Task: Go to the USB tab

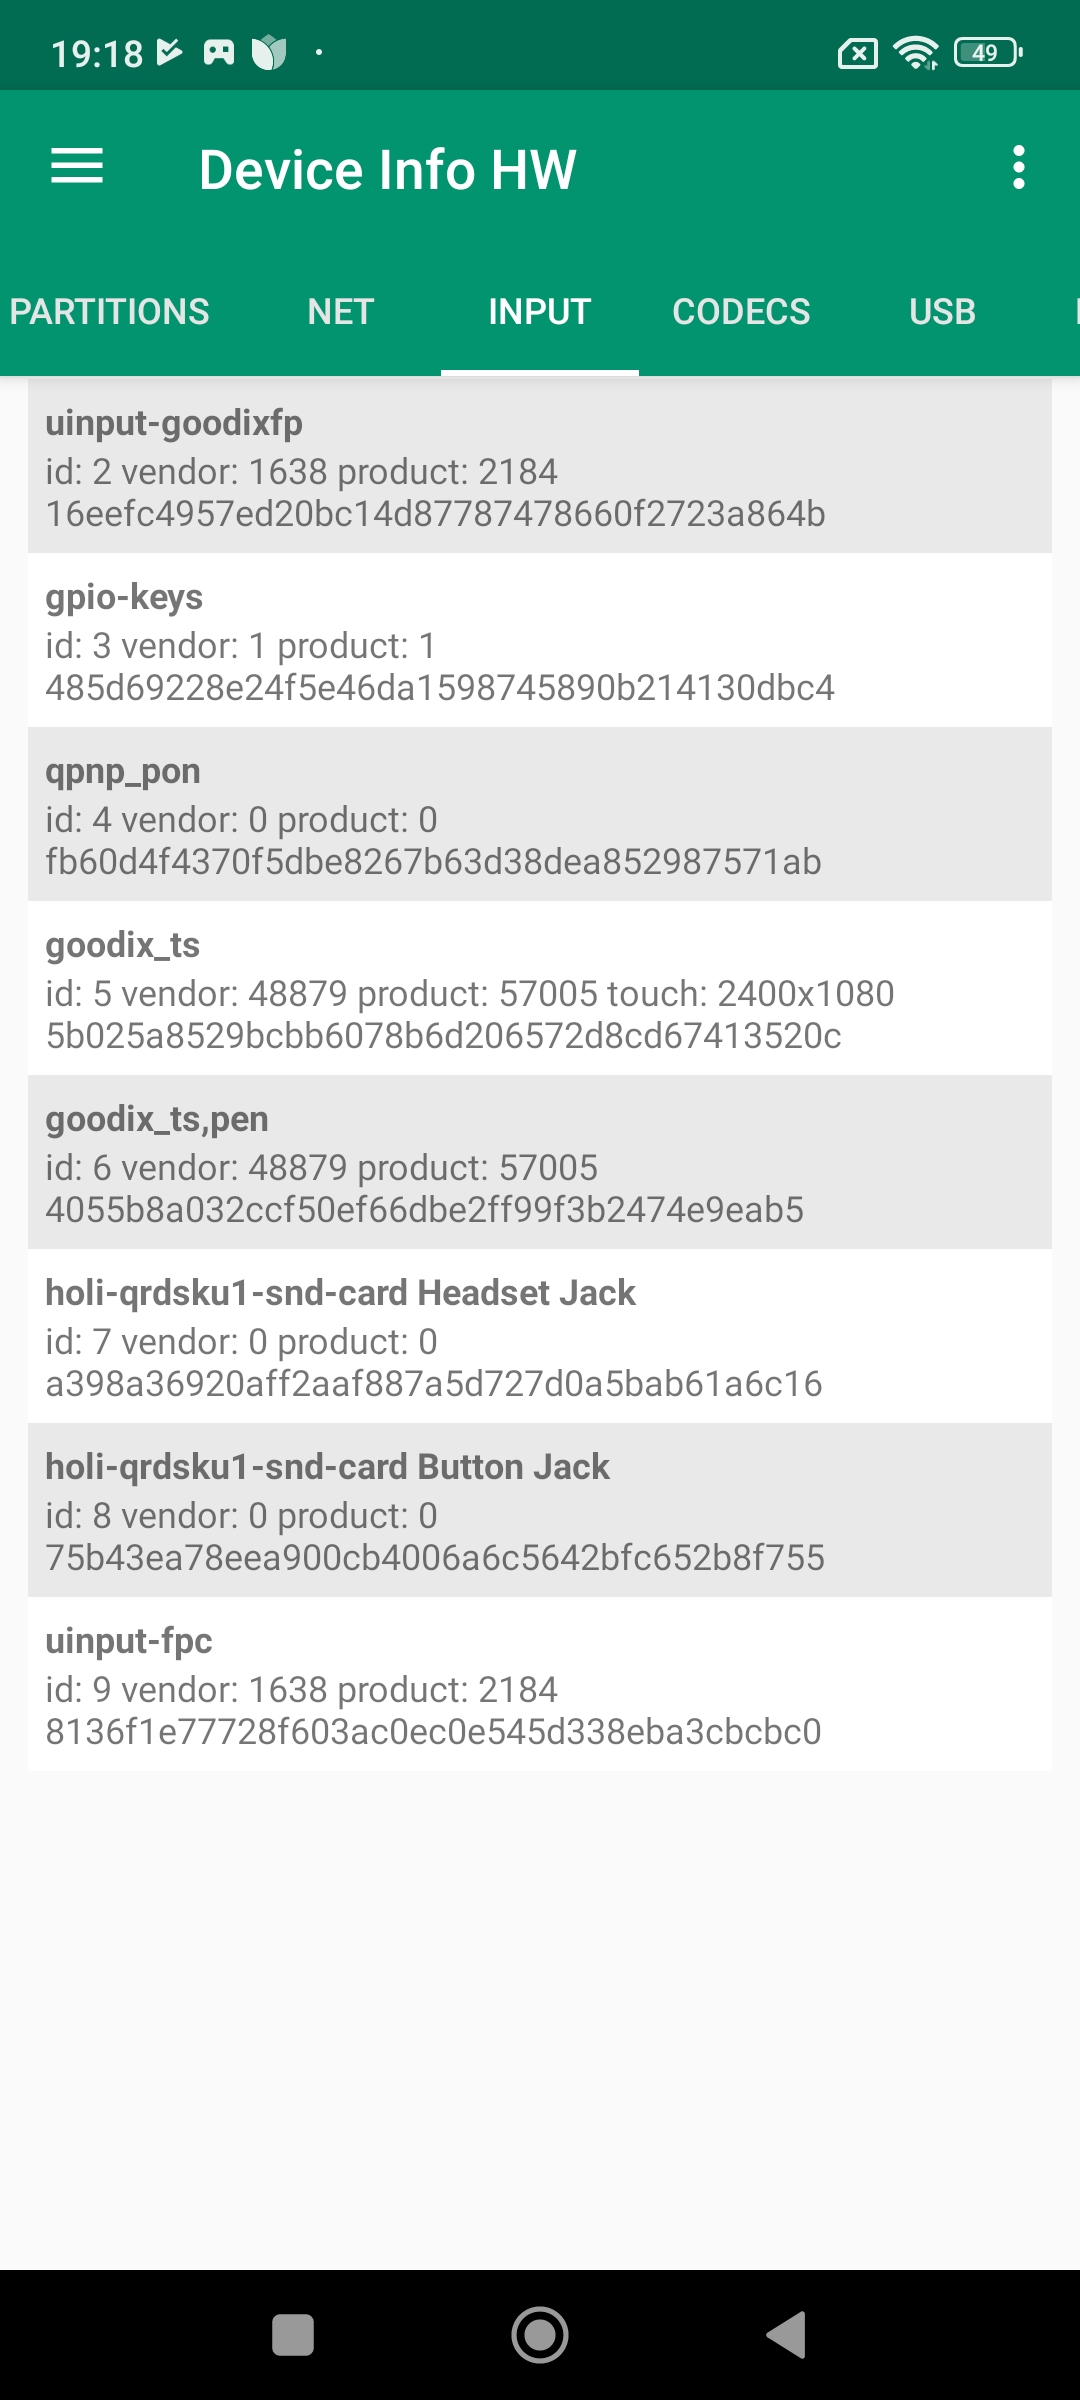Action: click(x=942, y=312)
